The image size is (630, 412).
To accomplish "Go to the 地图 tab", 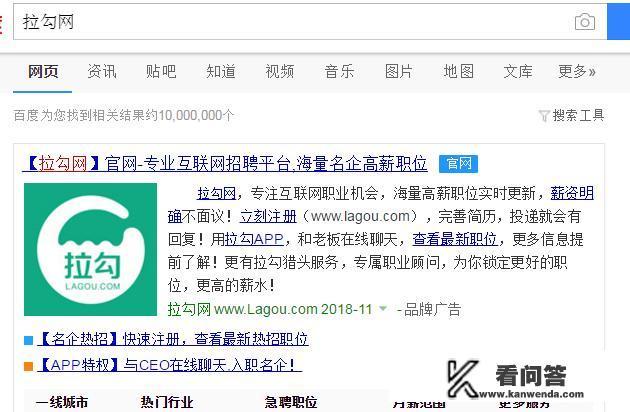I will (458, 72).
